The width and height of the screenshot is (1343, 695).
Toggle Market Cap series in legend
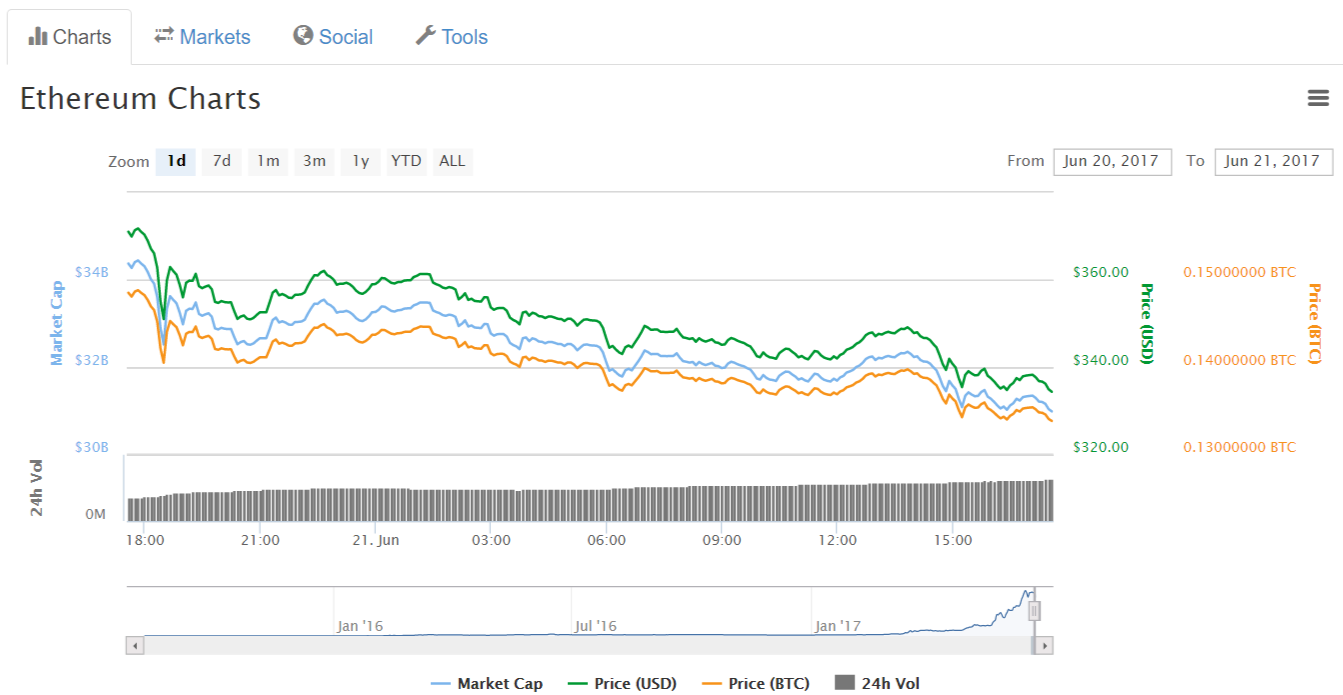tap(487, 684)
